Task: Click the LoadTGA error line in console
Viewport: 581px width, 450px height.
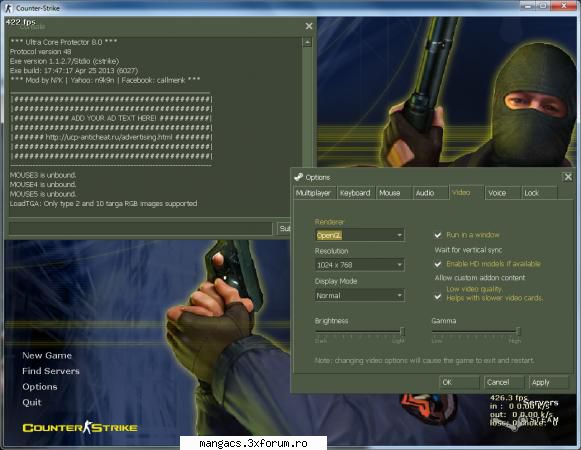Action: (x=103, y=204)
